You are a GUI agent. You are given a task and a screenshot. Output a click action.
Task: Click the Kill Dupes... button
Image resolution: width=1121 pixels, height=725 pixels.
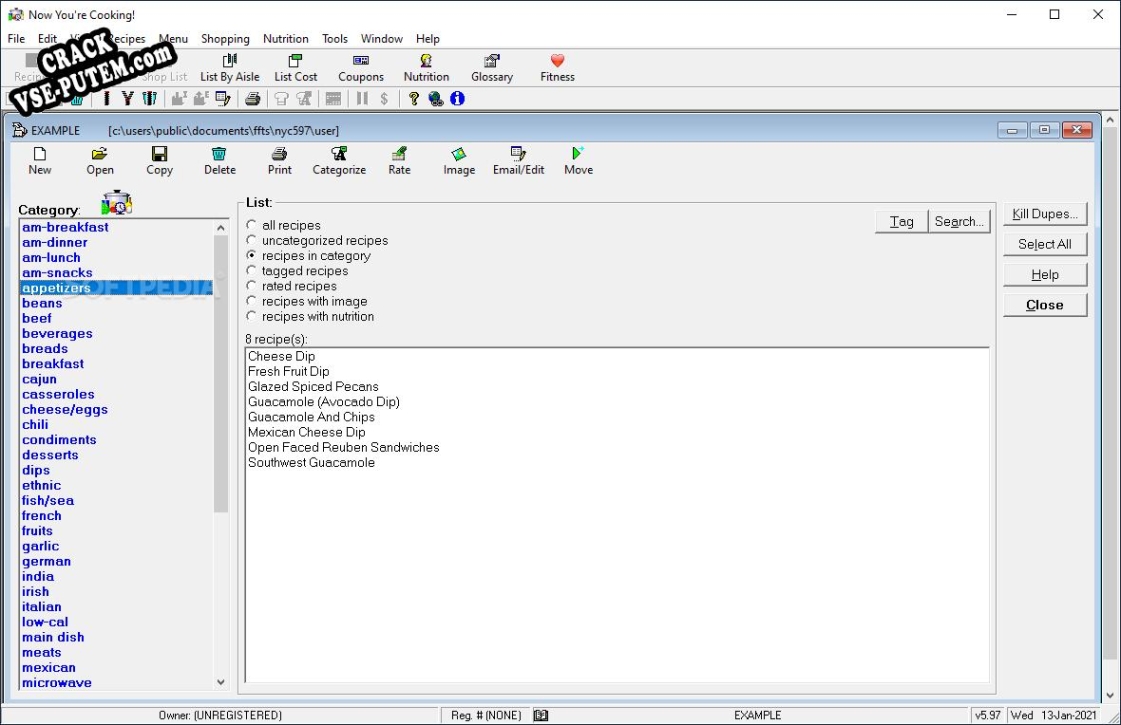[1045, 214]
